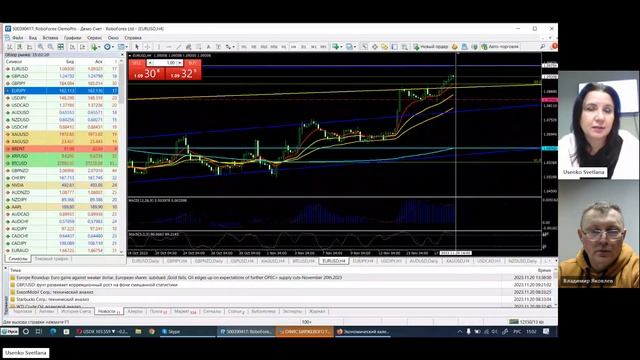The width and height of the screenshot is (640, 360).
Task: Select XAUUSD row in Market Watch
Action: pos(61,134)
